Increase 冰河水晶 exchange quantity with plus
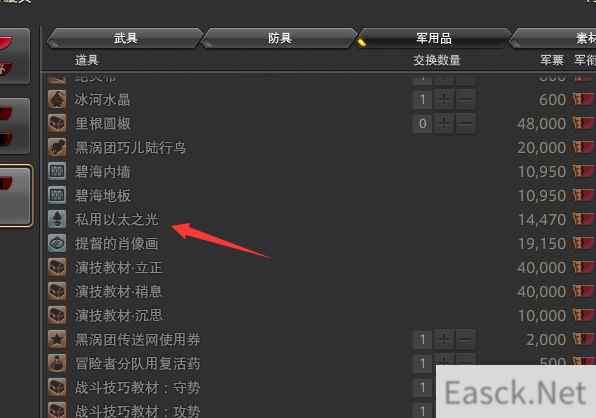596x418 pixels. [x=444, y=100]
